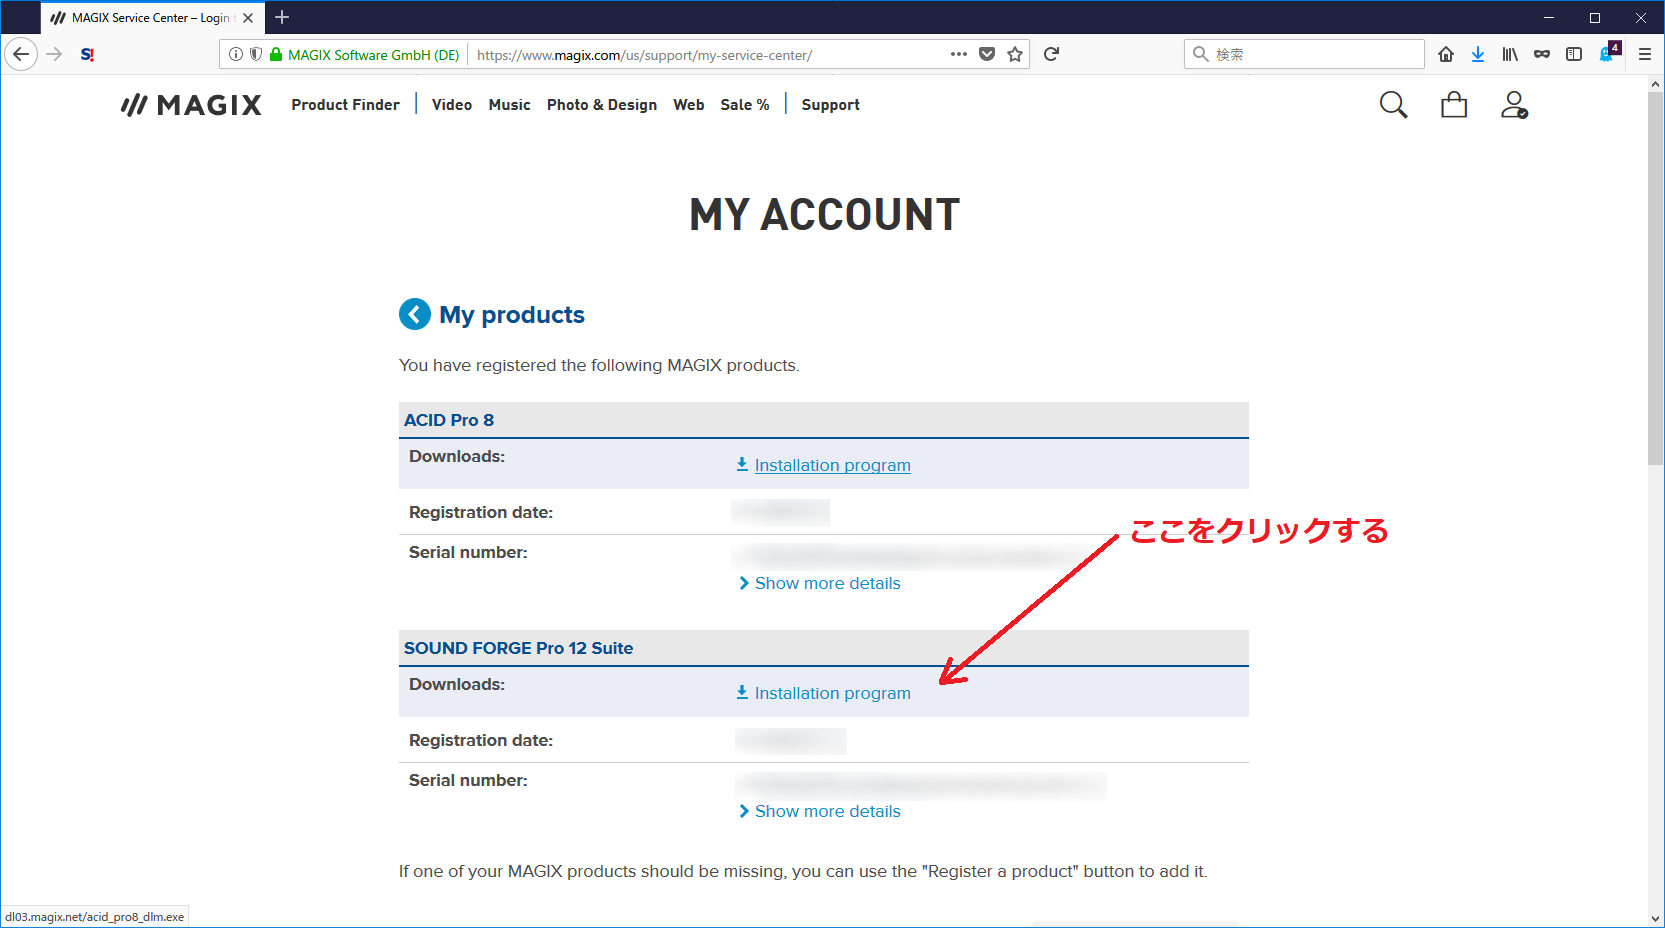Open the MAGIX site search magnifier

point(1393,105)
